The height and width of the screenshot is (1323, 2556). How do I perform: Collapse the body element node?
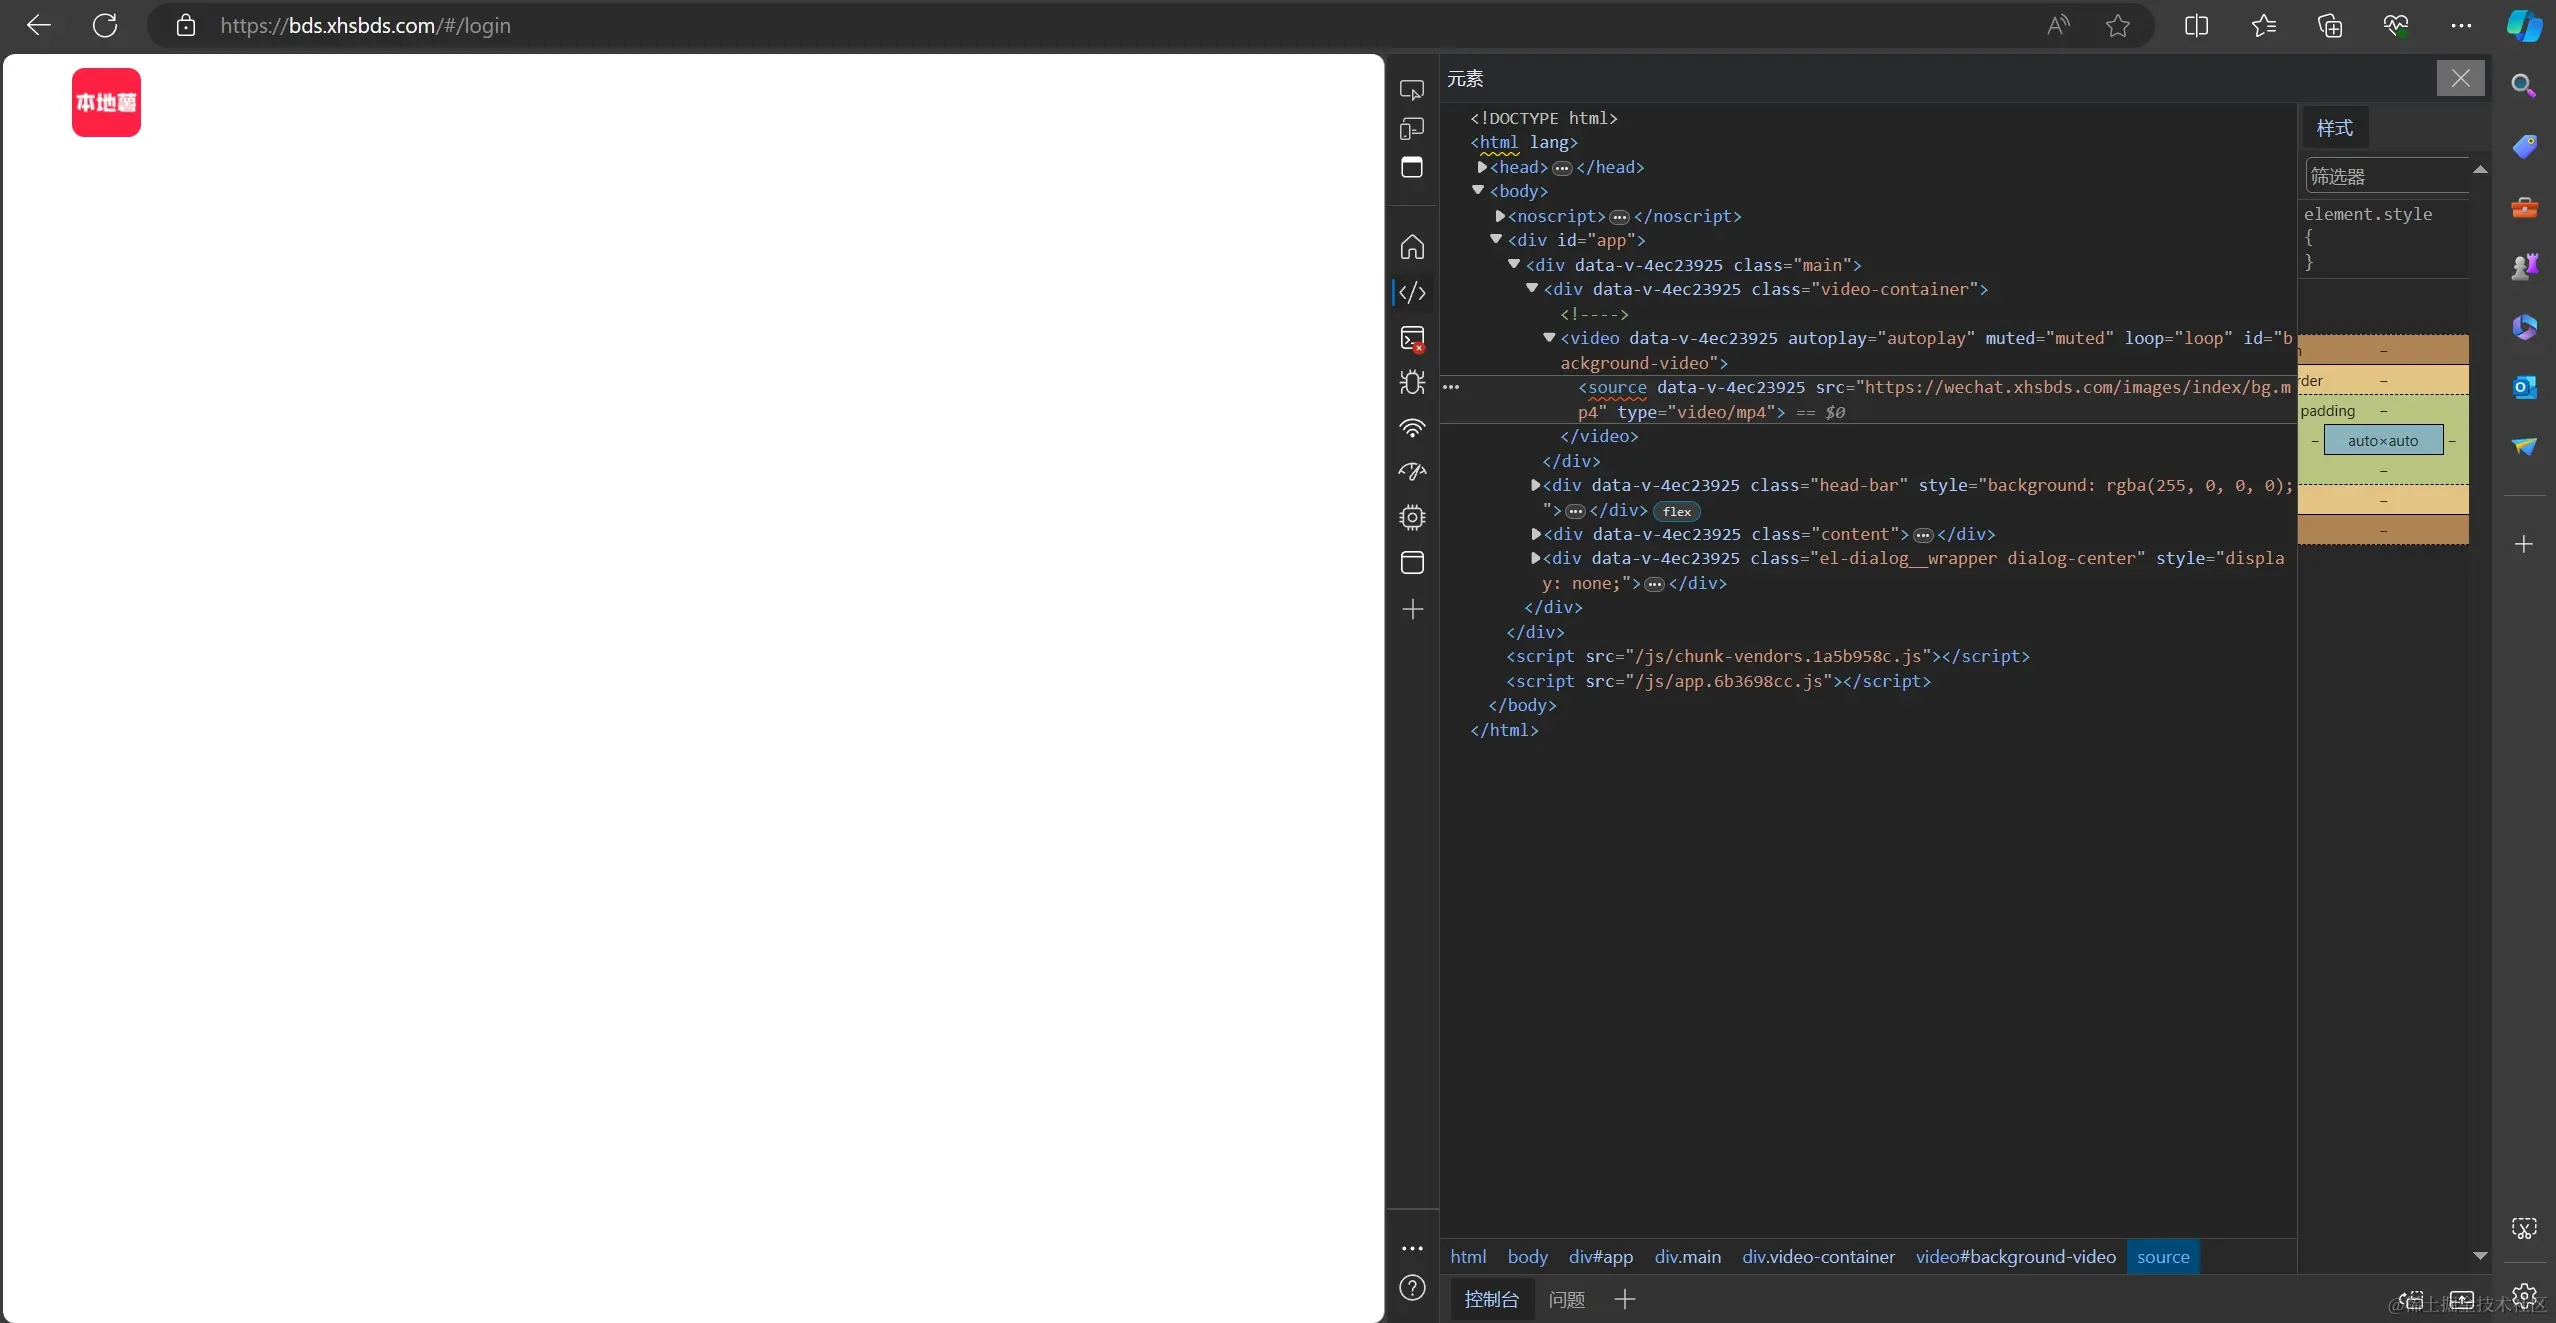click(x=1478, y=190)
